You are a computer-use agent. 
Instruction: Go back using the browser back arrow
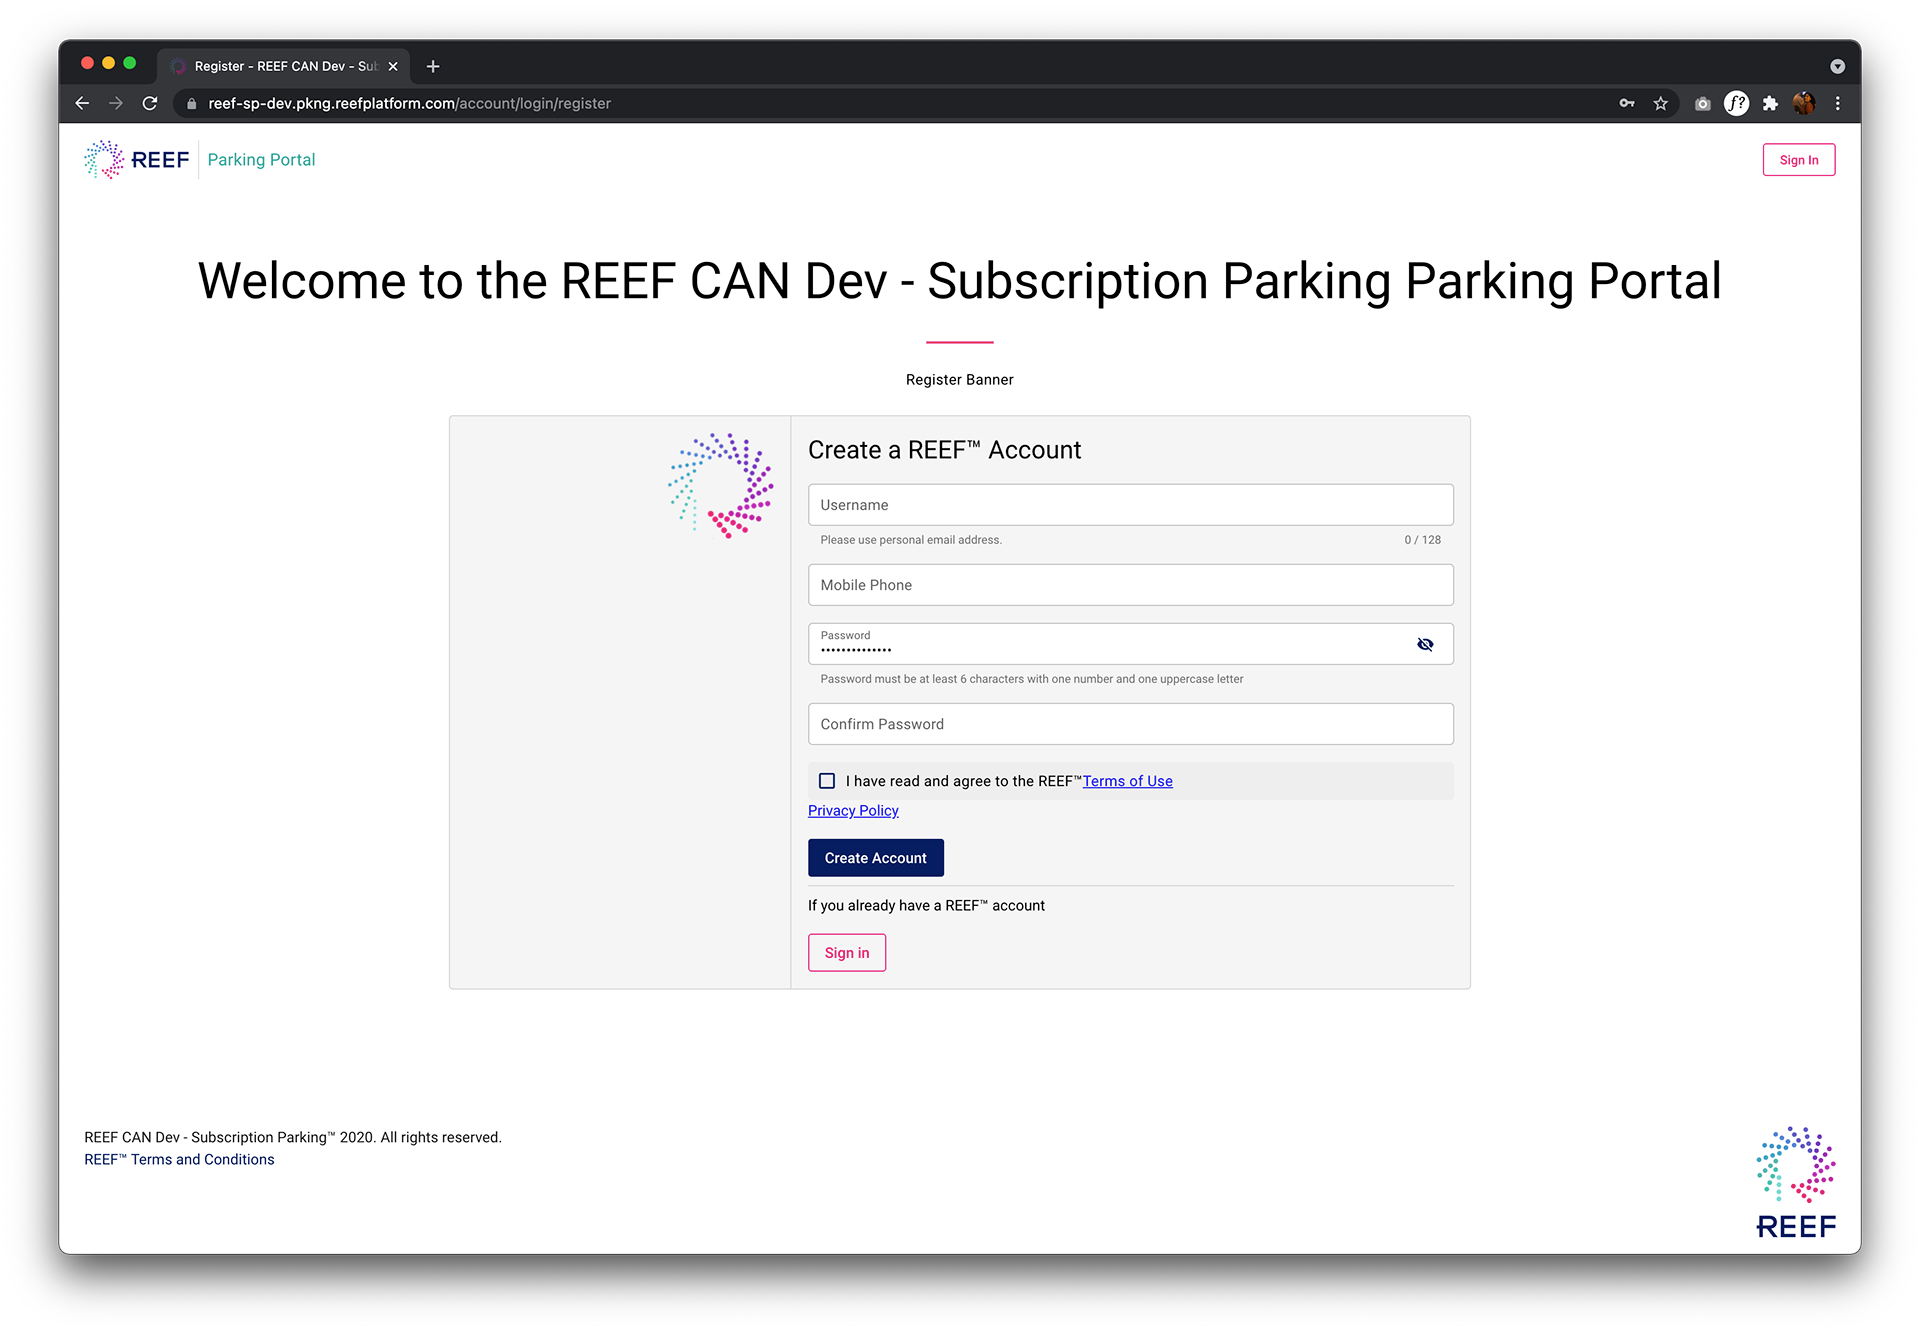82,103
